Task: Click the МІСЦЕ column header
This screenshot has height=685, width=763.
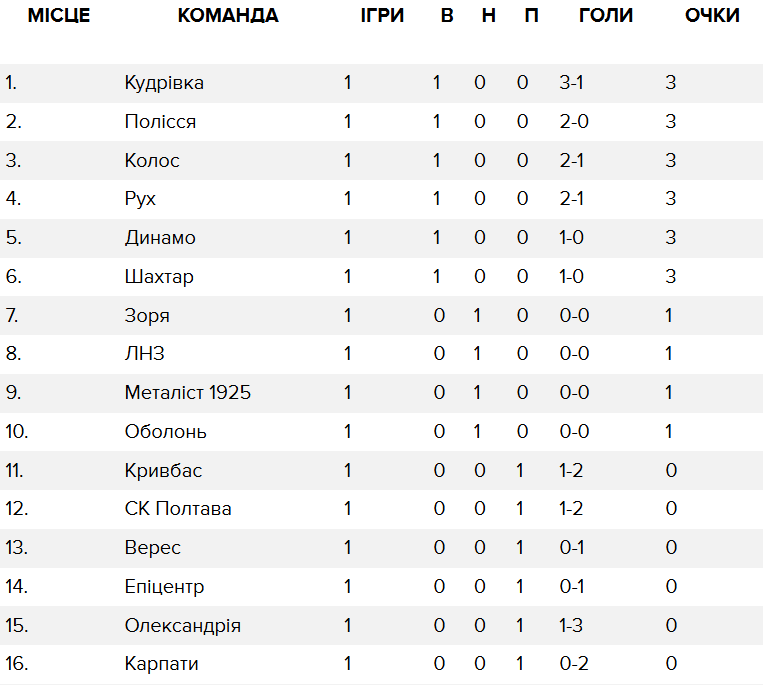Action: pyautogui.click(x=59, y=16)
